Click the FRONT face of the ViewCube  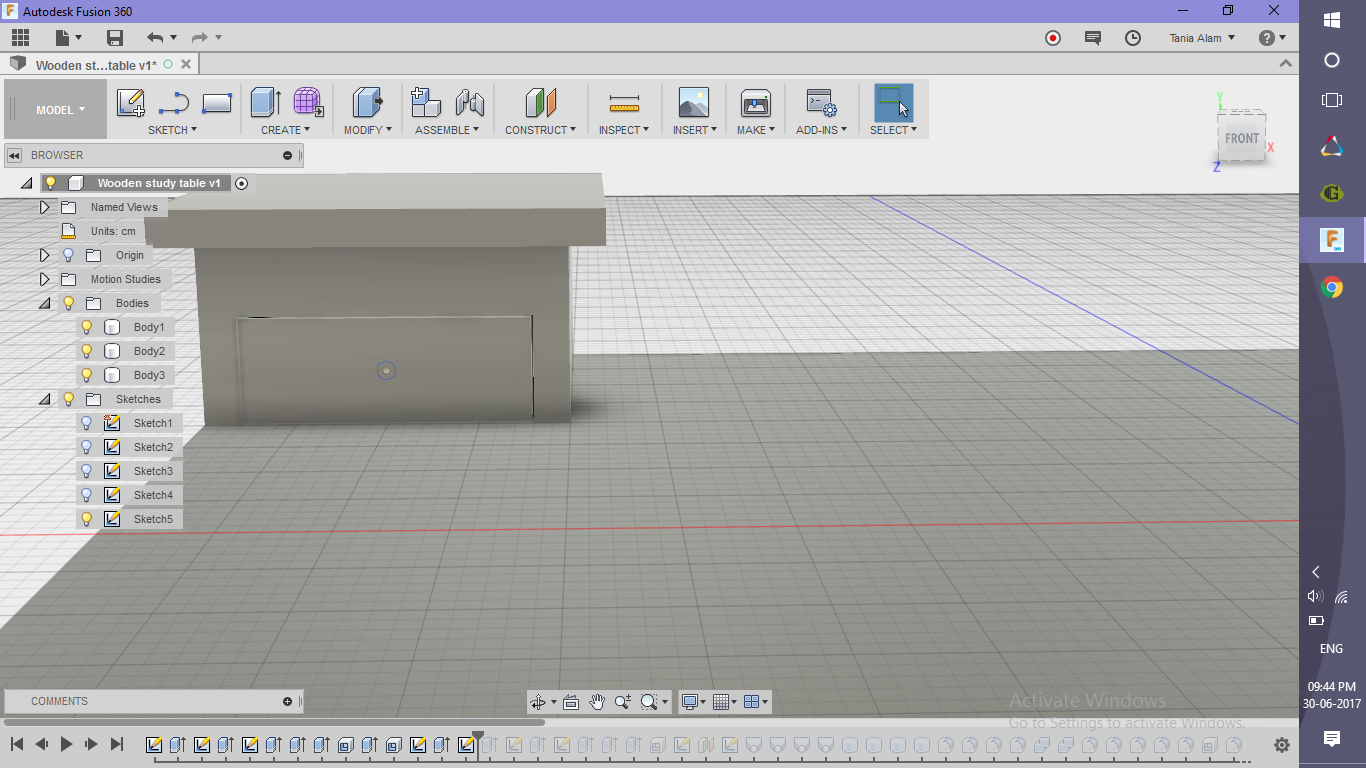tap(1242, 138)
